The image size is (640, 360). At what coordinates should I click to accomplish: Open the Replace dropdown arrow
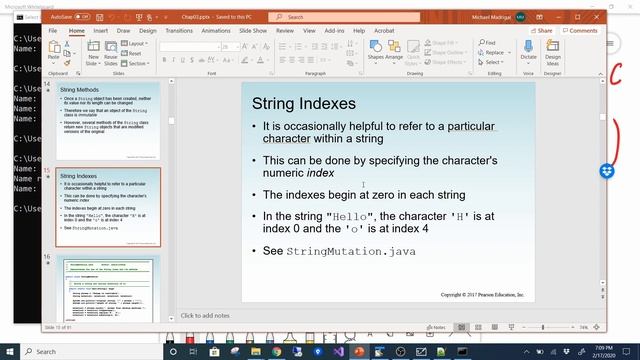(509, 53)
